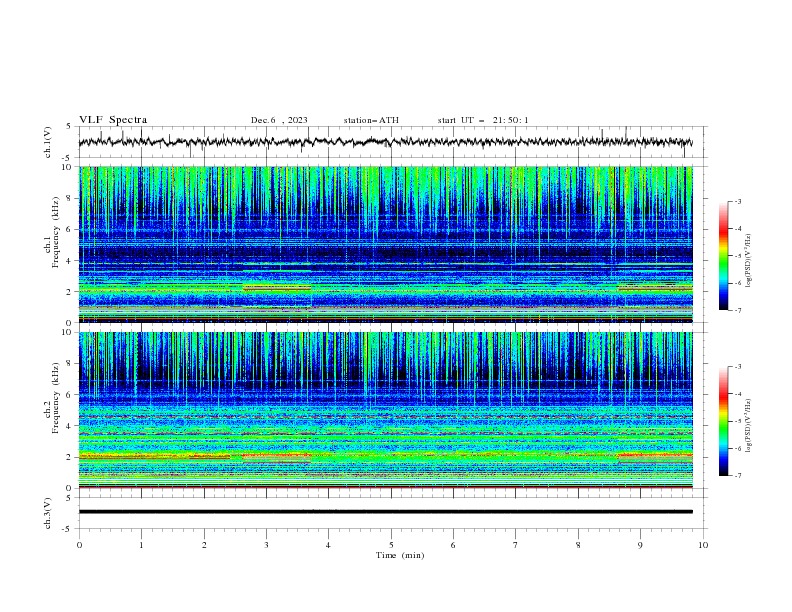Click the "station=ATH" header label

(x=371, y=120)
